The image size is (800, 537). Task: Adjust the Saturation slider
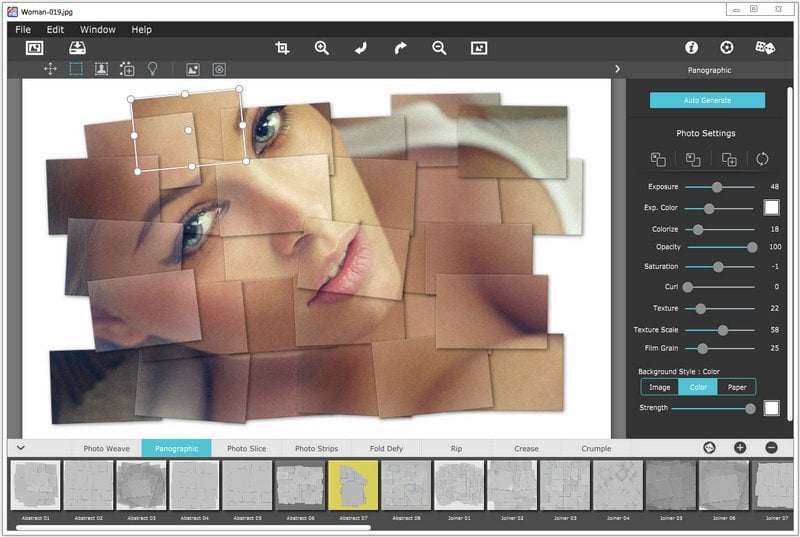[719, 267]
